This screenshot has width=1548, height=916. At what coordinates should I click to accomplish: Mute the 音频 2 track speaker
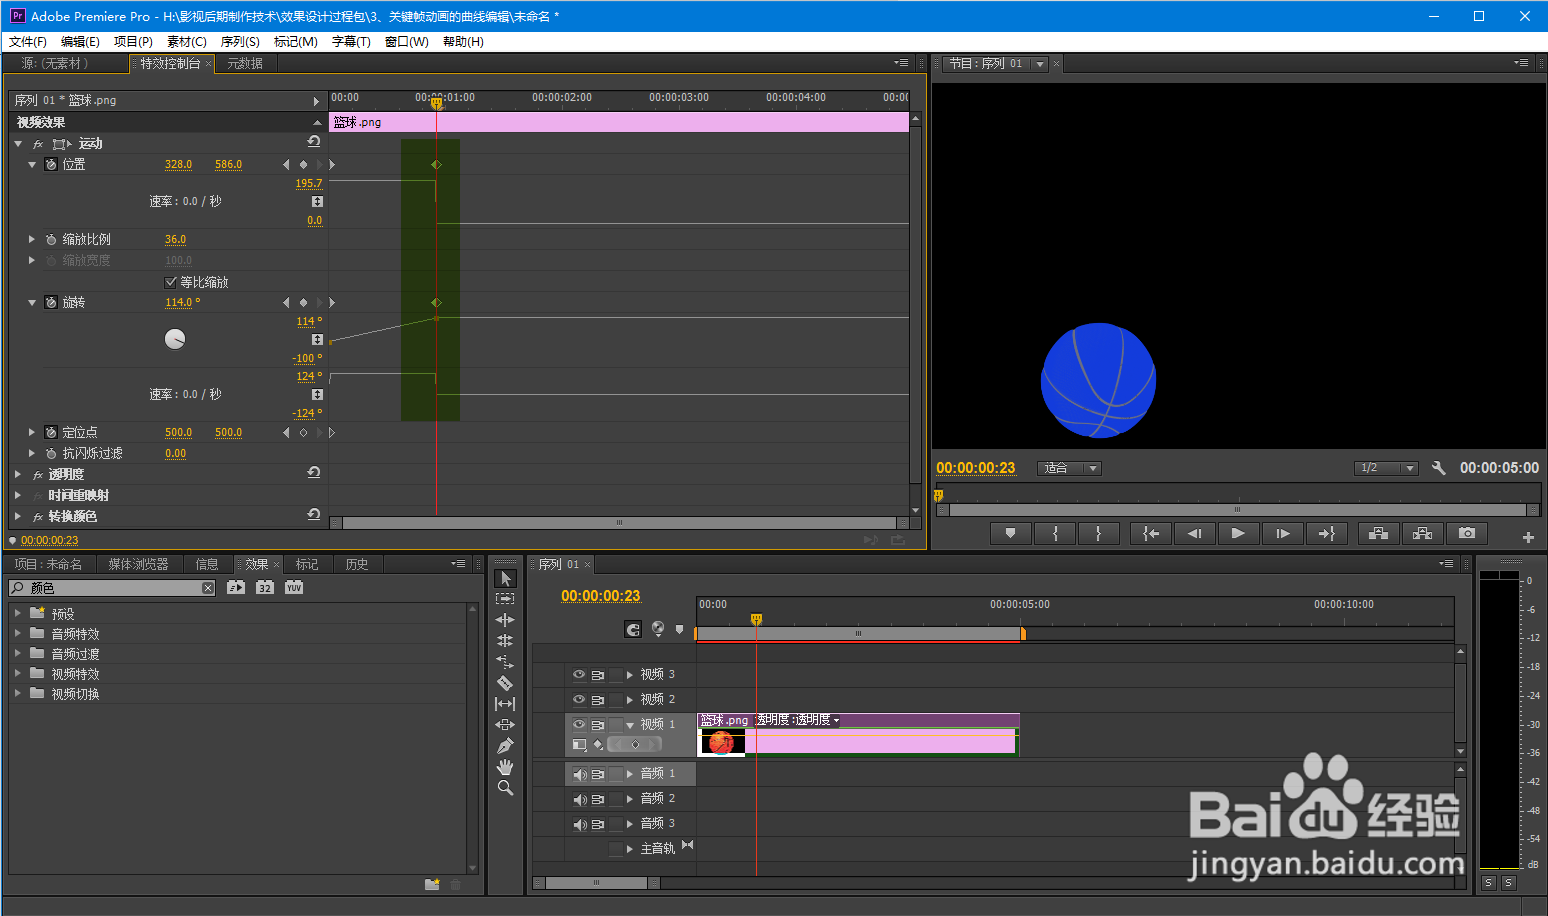tap(580, 799)
